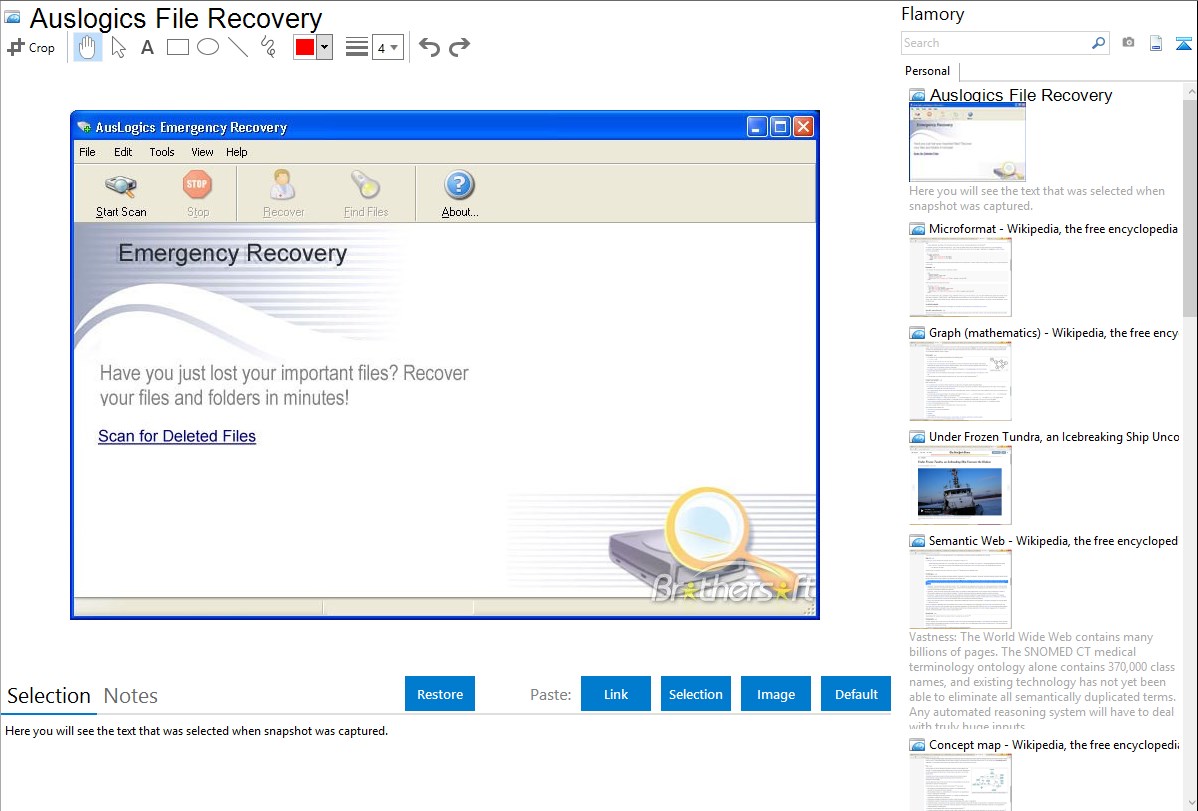Open the View menu in Emergency Recovery
1198x811 pixels.
pos(202,152)
